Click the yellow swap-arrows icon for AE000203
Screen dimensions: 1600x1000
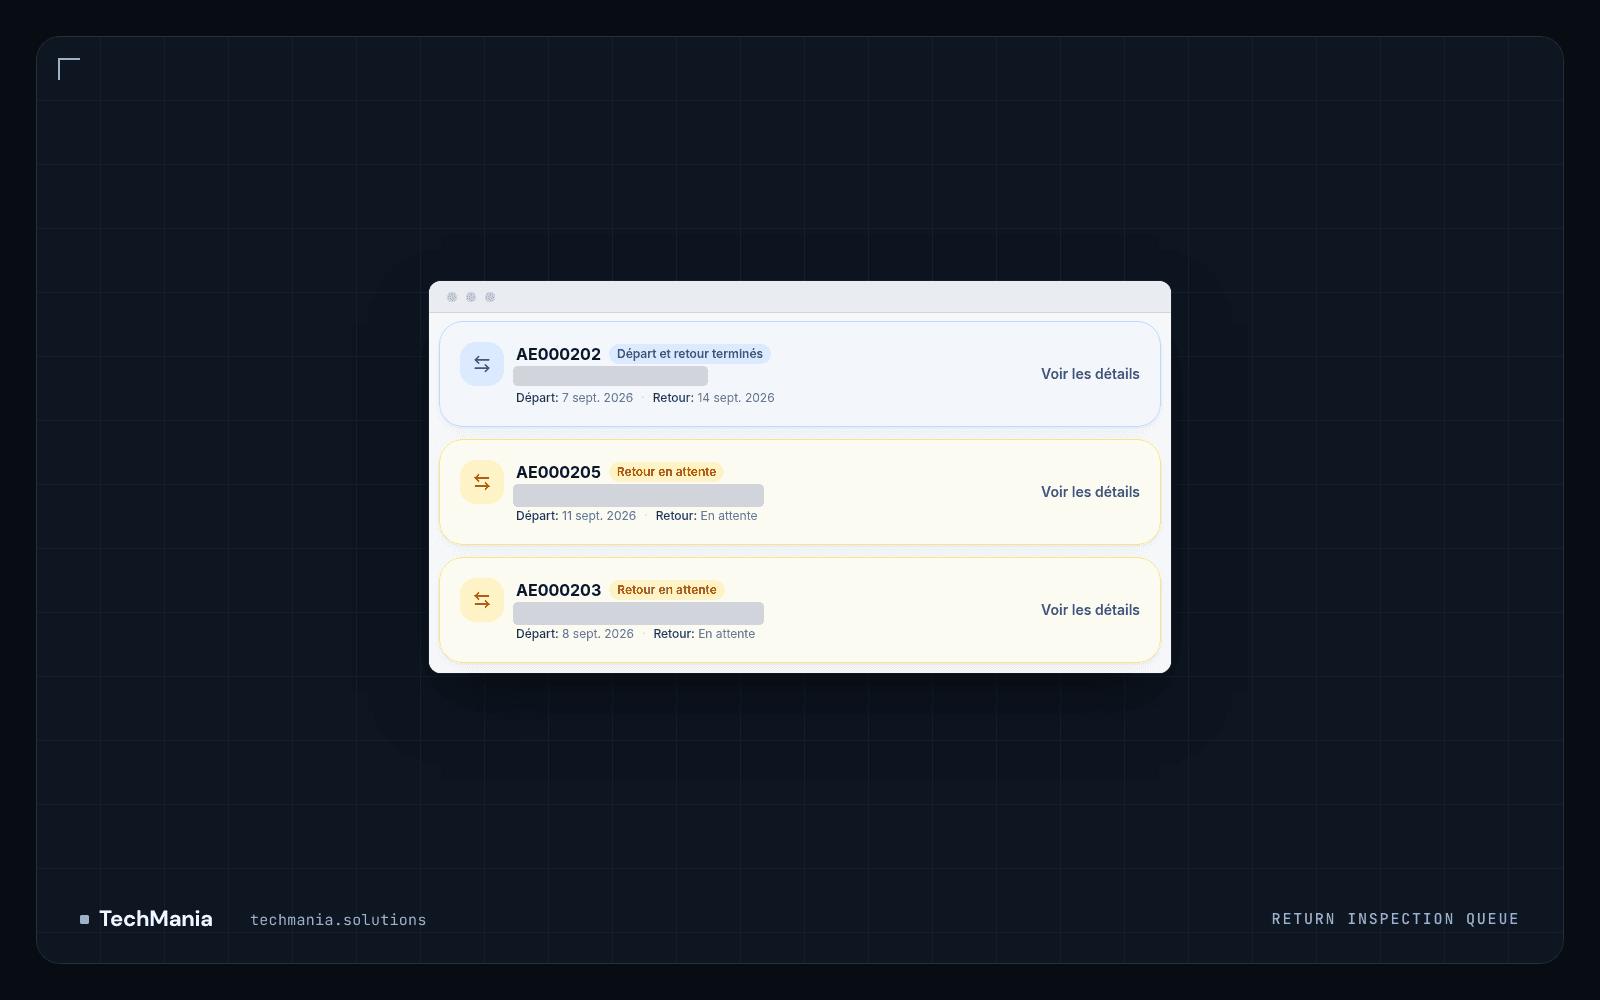tap(482, 600)
